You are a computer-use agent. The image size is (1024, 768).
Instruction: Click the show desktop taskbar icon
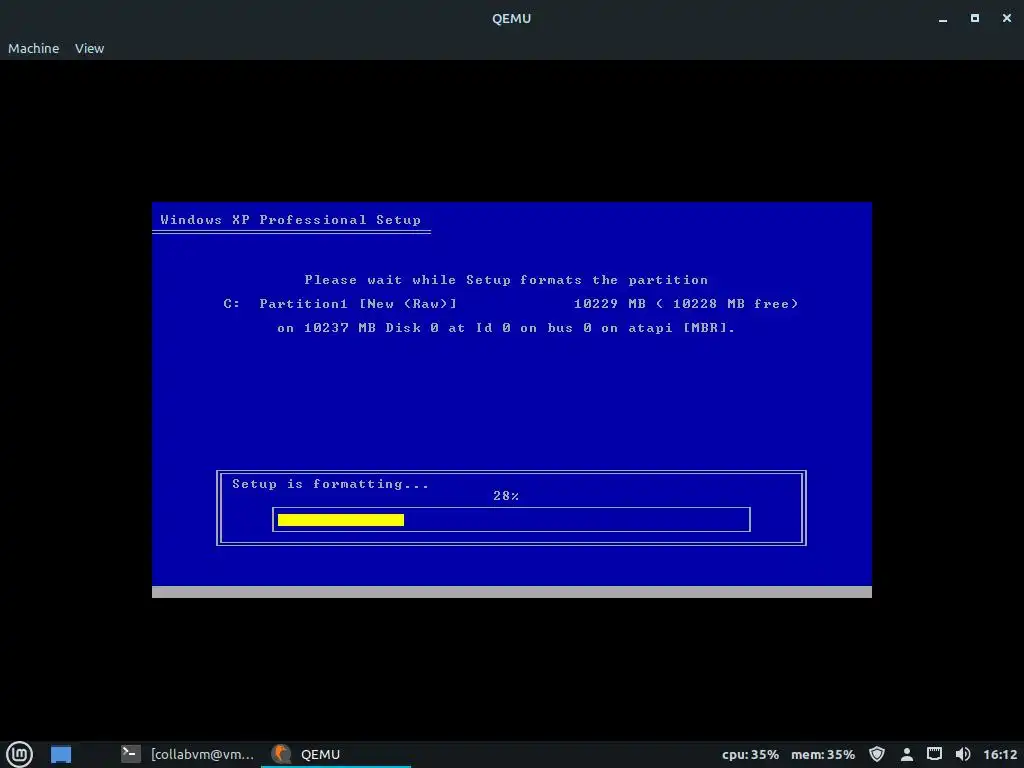coord(61,754)
